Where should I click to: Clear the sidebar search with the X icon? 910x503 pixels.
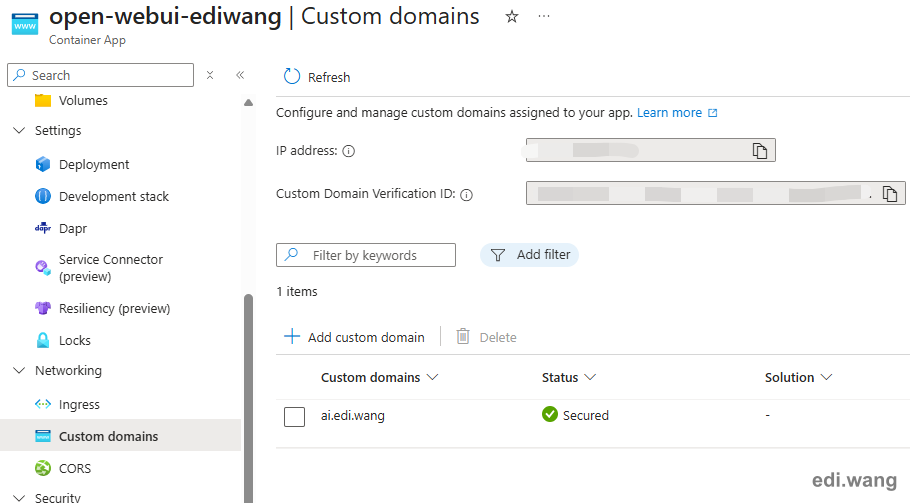click(210, 75)
